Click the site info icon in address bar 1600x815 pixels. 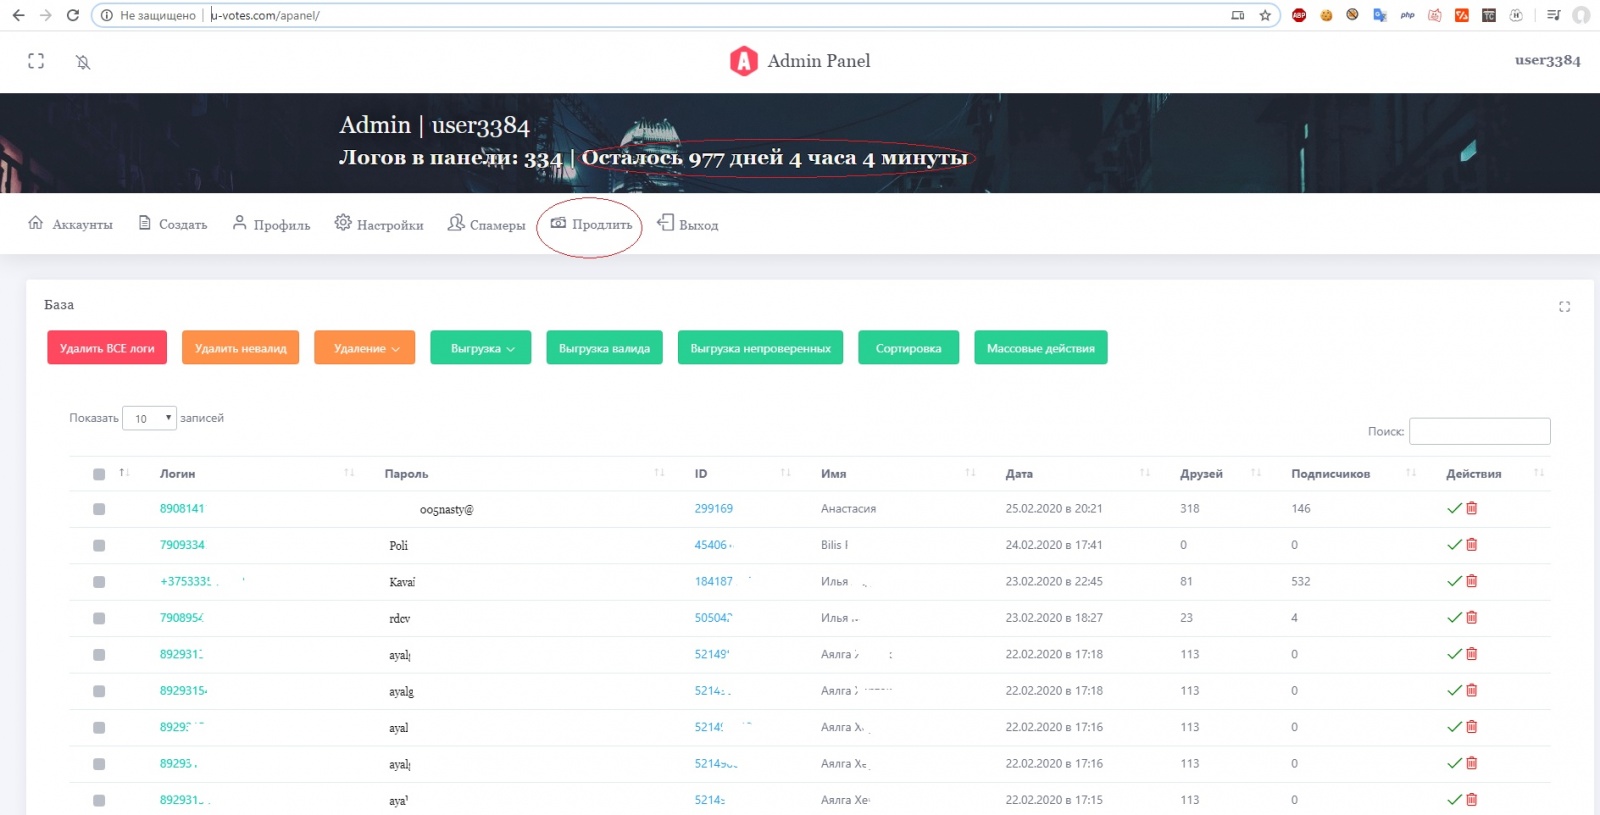pyautogui.click(x=107, y=15)
